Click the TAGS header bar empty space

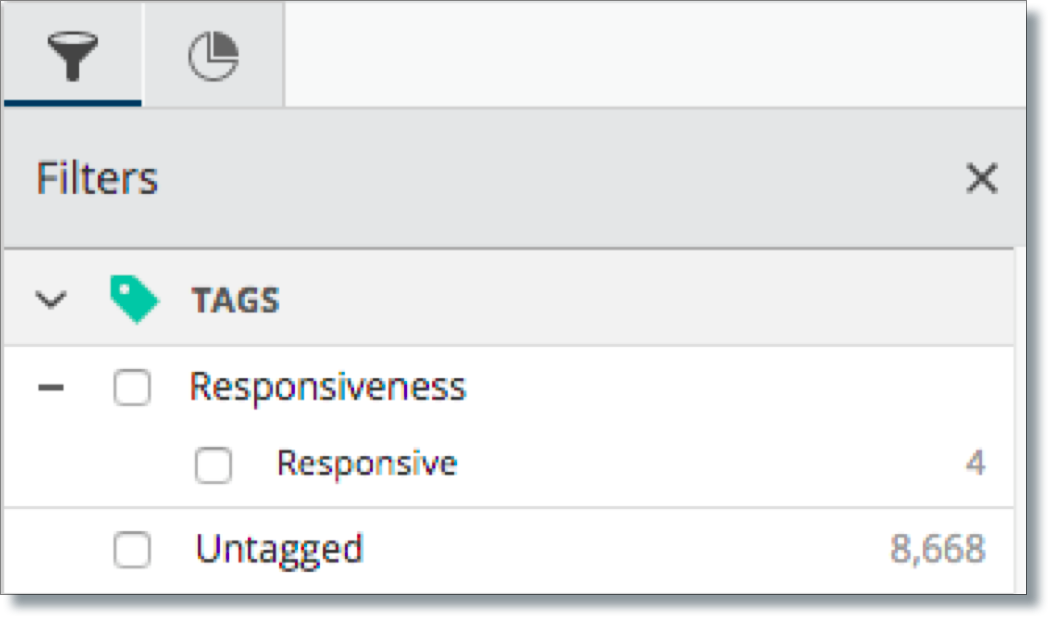click(642, 299)
